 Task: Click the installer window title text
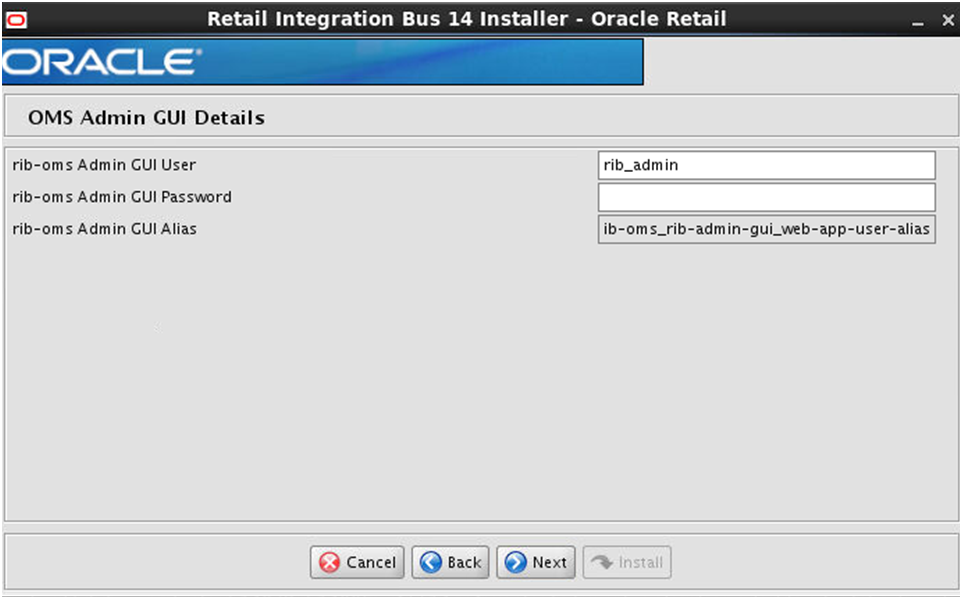466,19
